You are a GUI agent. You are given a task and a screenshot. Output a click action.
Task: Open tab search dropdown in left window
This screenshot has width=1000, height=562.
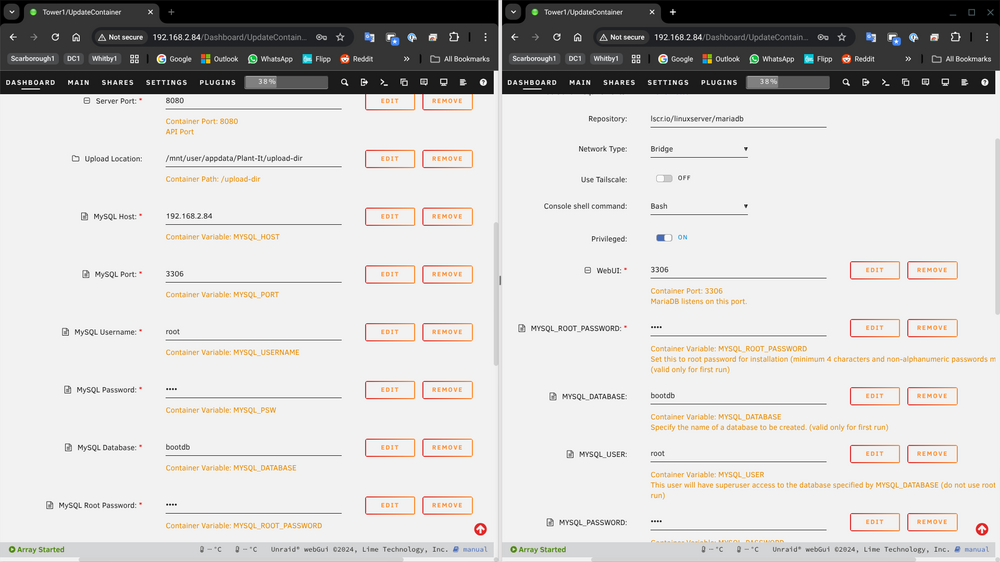coord(11,12)
